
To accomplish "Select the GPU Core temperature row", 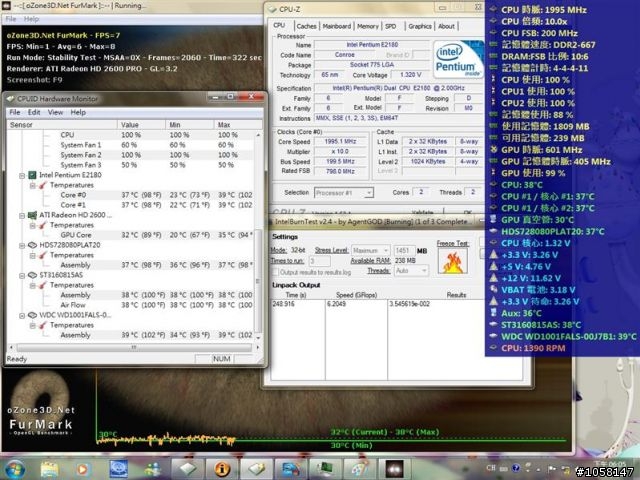I will click(131, 235).
